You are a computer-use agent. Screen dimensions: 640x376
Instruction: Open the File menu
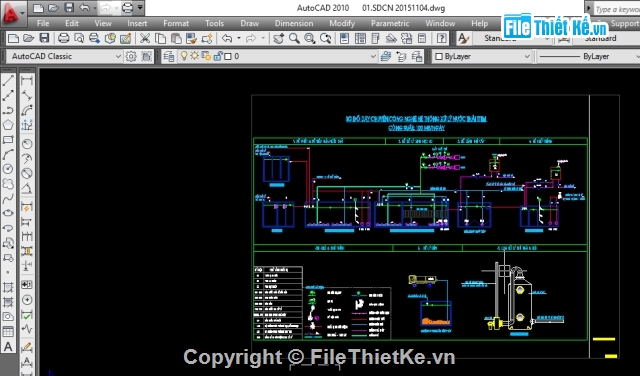tap(43, 23)
